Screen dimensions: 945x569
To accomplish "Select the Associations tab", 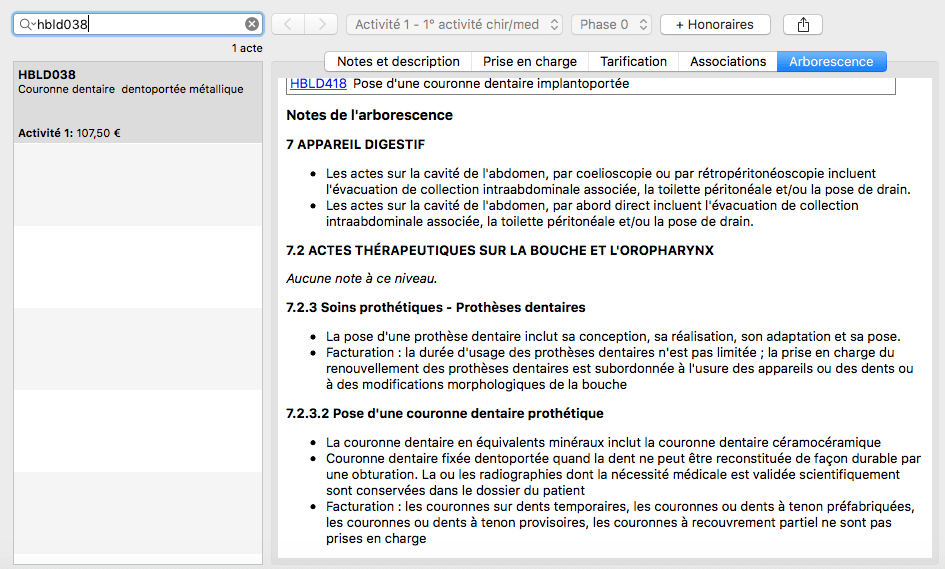I will click(x=728, y=61).
